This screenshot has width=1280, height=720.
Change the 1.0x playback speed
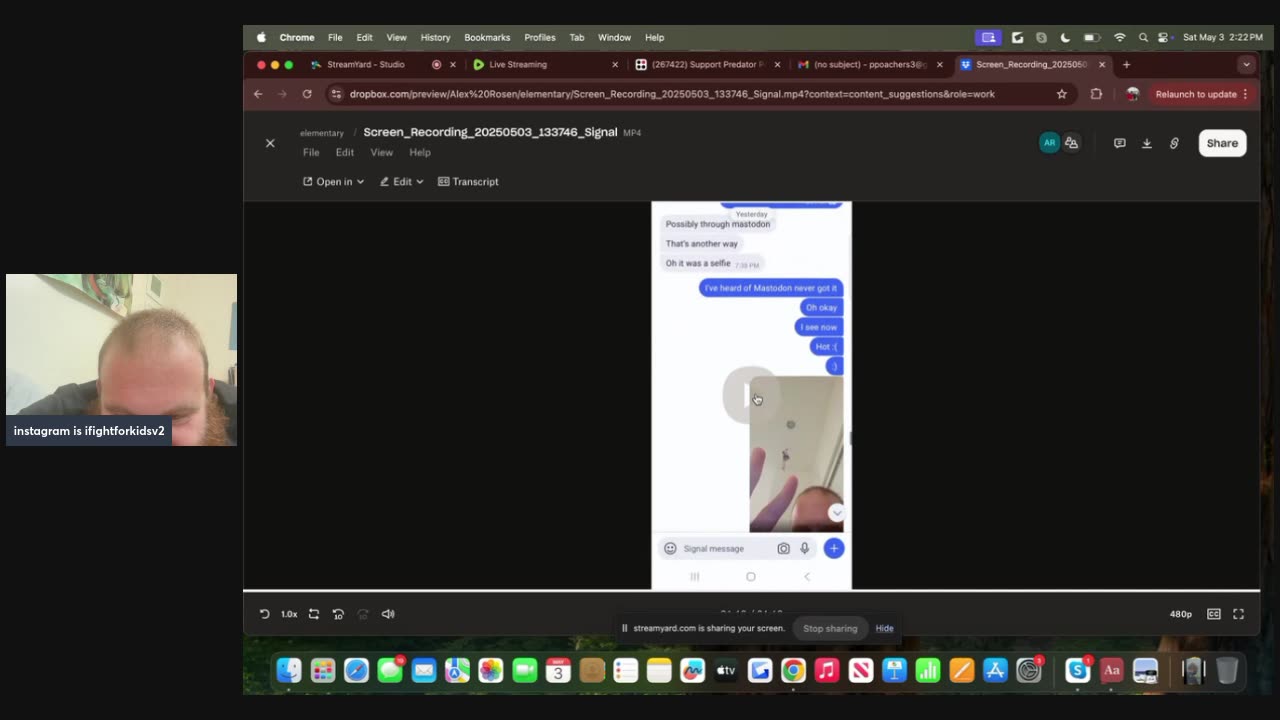(x=289, y=614)
